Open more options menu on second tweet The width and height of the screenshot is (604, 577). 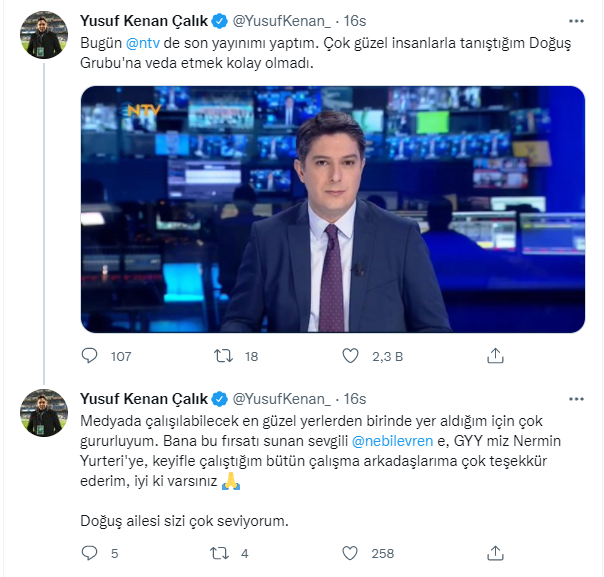pyautogui.click(x=576, y=399)
